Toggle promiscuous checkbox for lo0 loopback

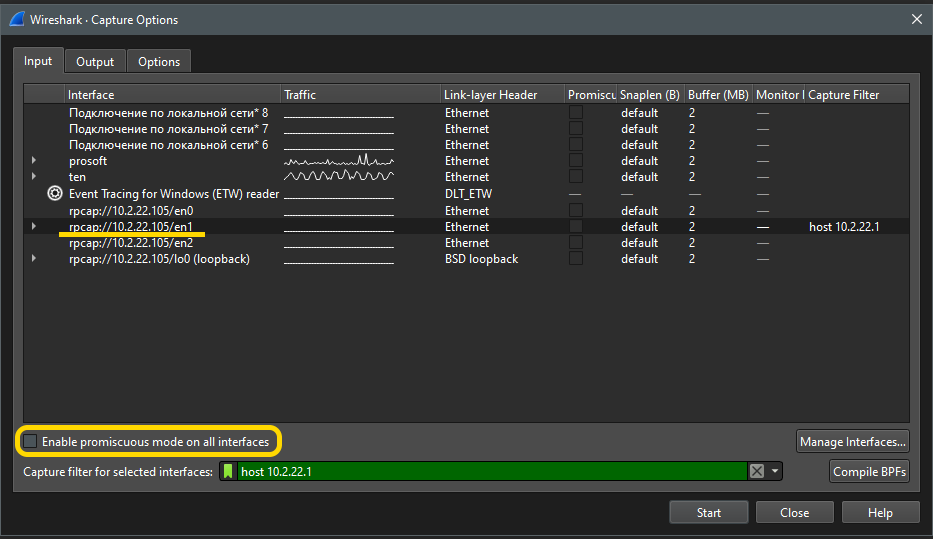[x=575, y=259]
